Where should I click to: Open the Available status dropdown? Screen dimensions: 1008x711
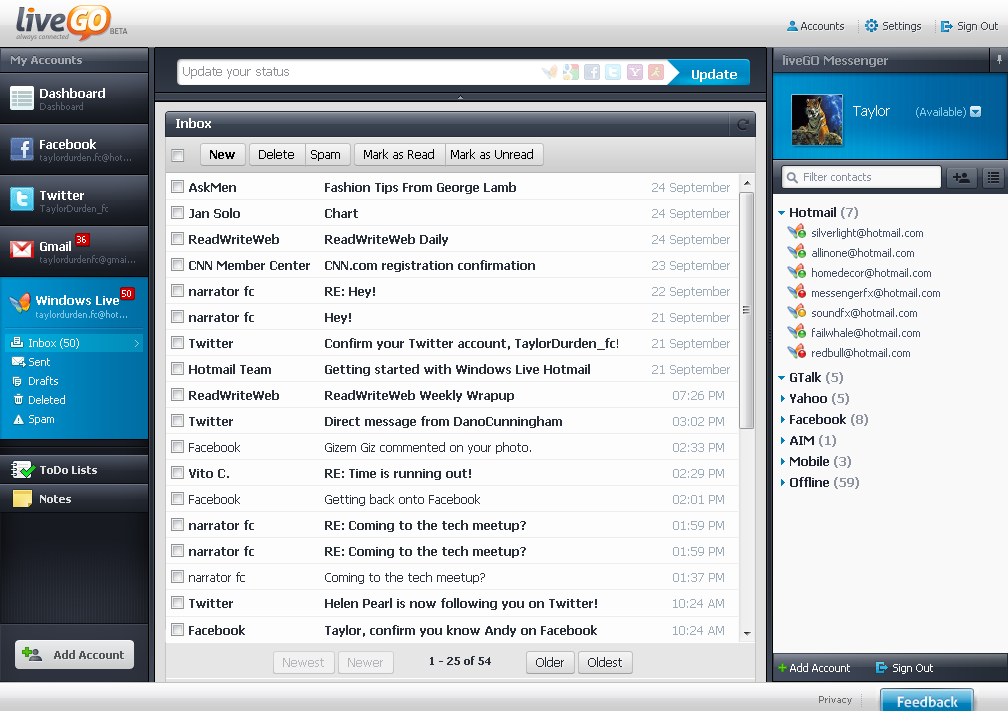point(975,112)
